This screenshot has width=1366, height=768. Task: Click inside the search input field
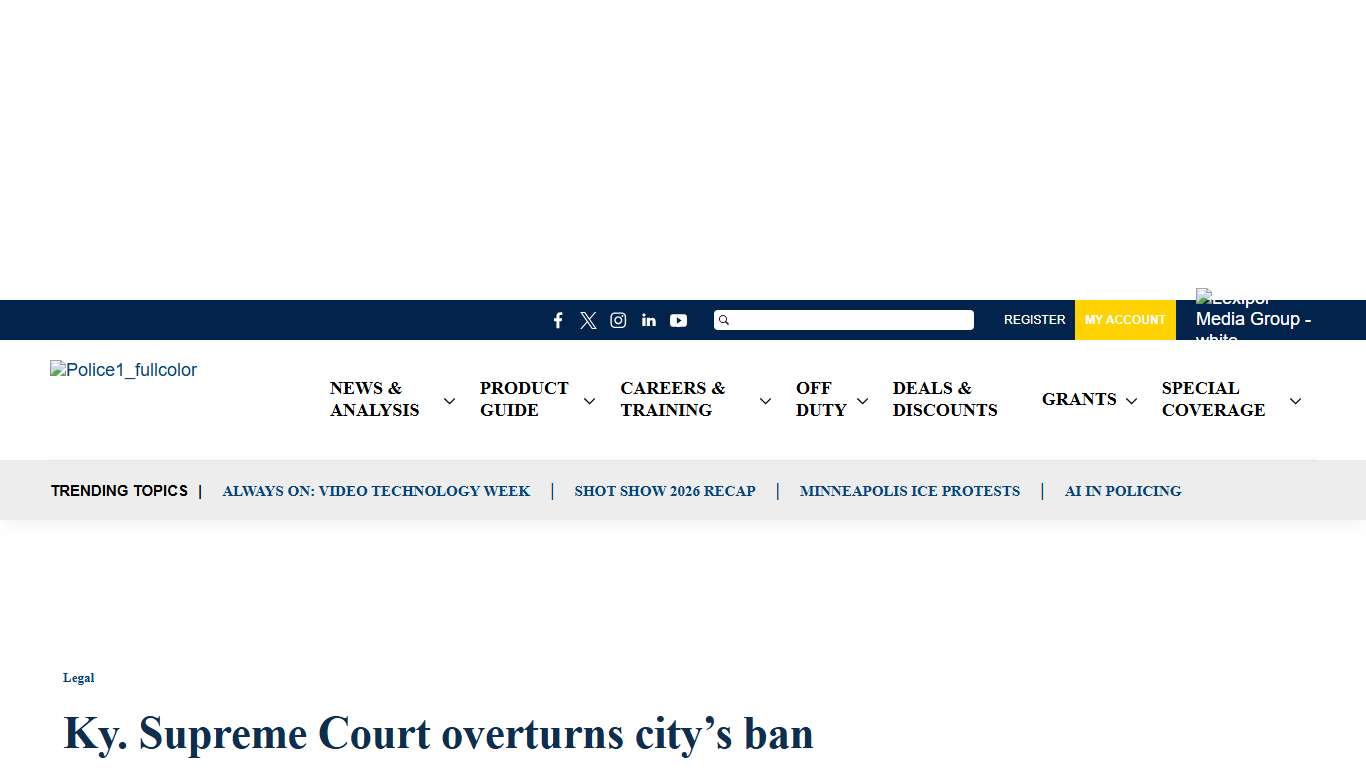(850, 320)
